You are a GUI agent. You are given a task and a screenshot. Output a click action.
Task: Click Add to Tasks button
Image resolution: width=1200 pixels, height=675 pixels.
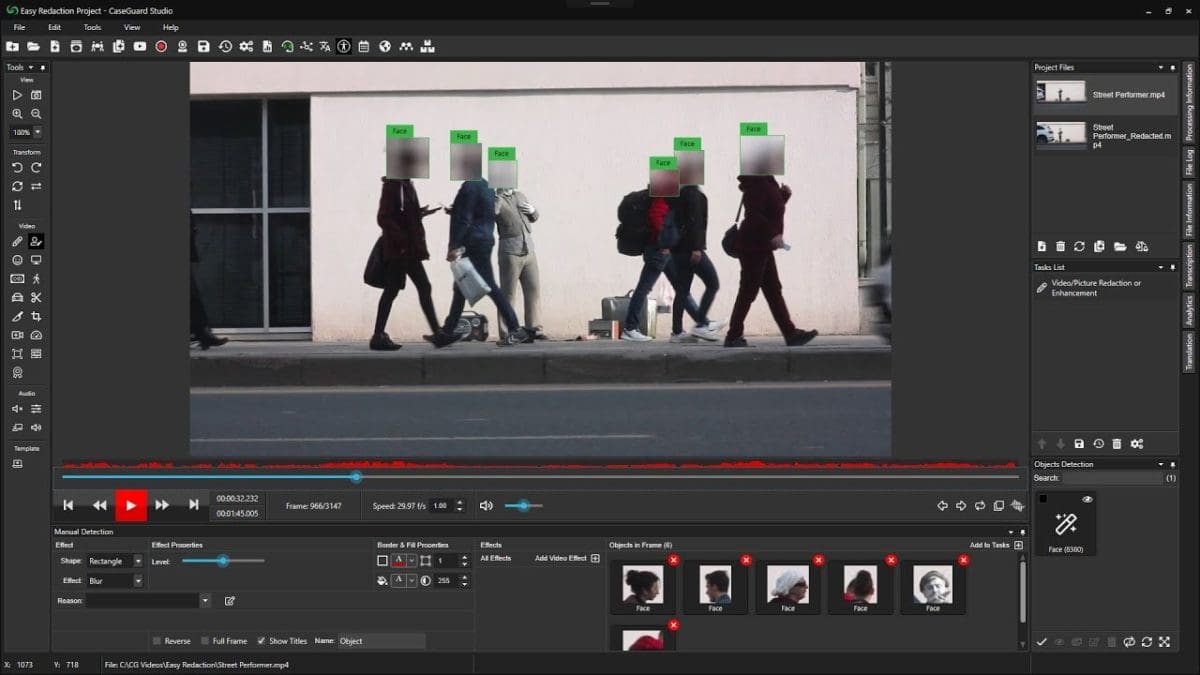pyautogui.click(x=996, y=545)
